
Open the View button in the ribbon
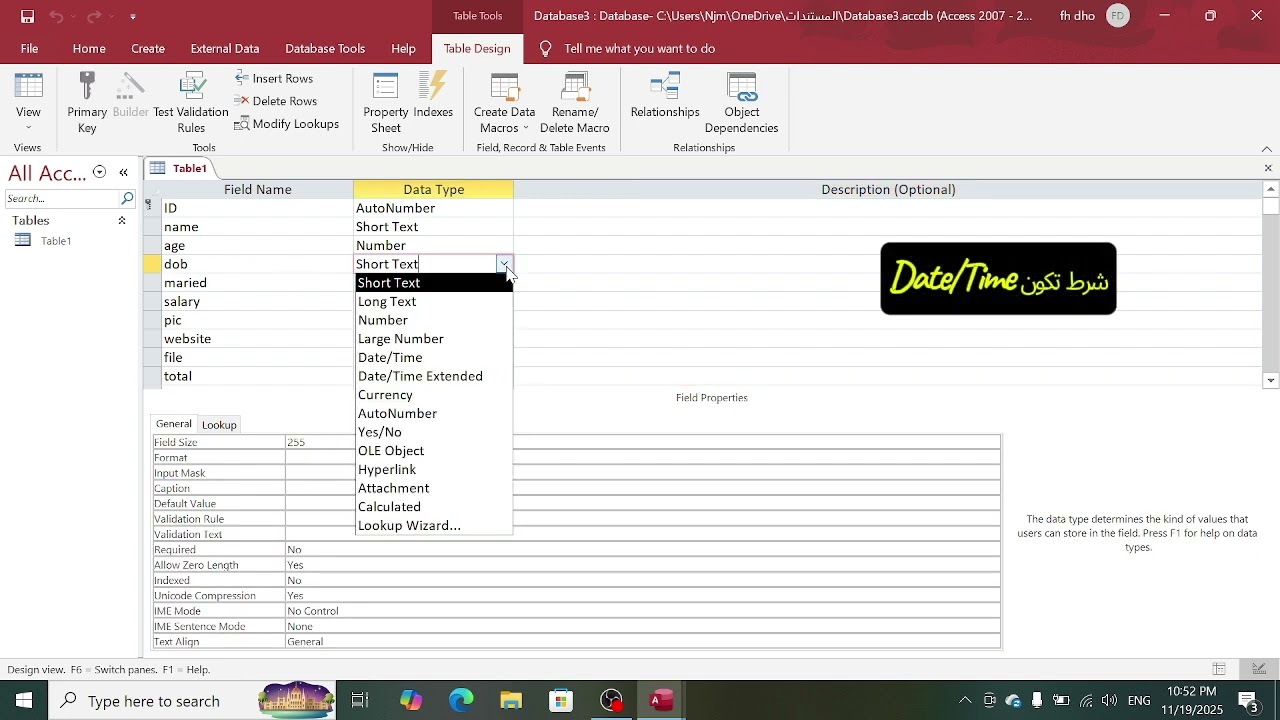(x=28, y=103)
